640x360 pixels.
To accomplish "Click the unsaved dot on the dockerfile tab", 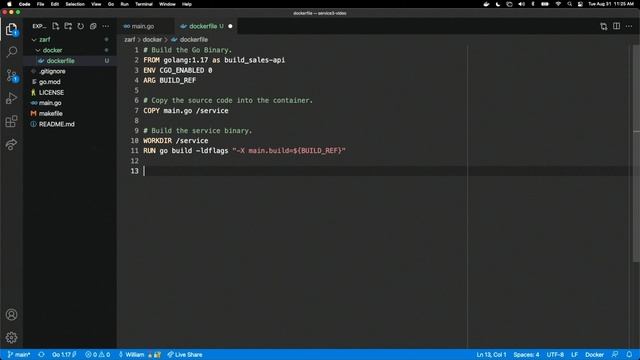I will (230, 26).
